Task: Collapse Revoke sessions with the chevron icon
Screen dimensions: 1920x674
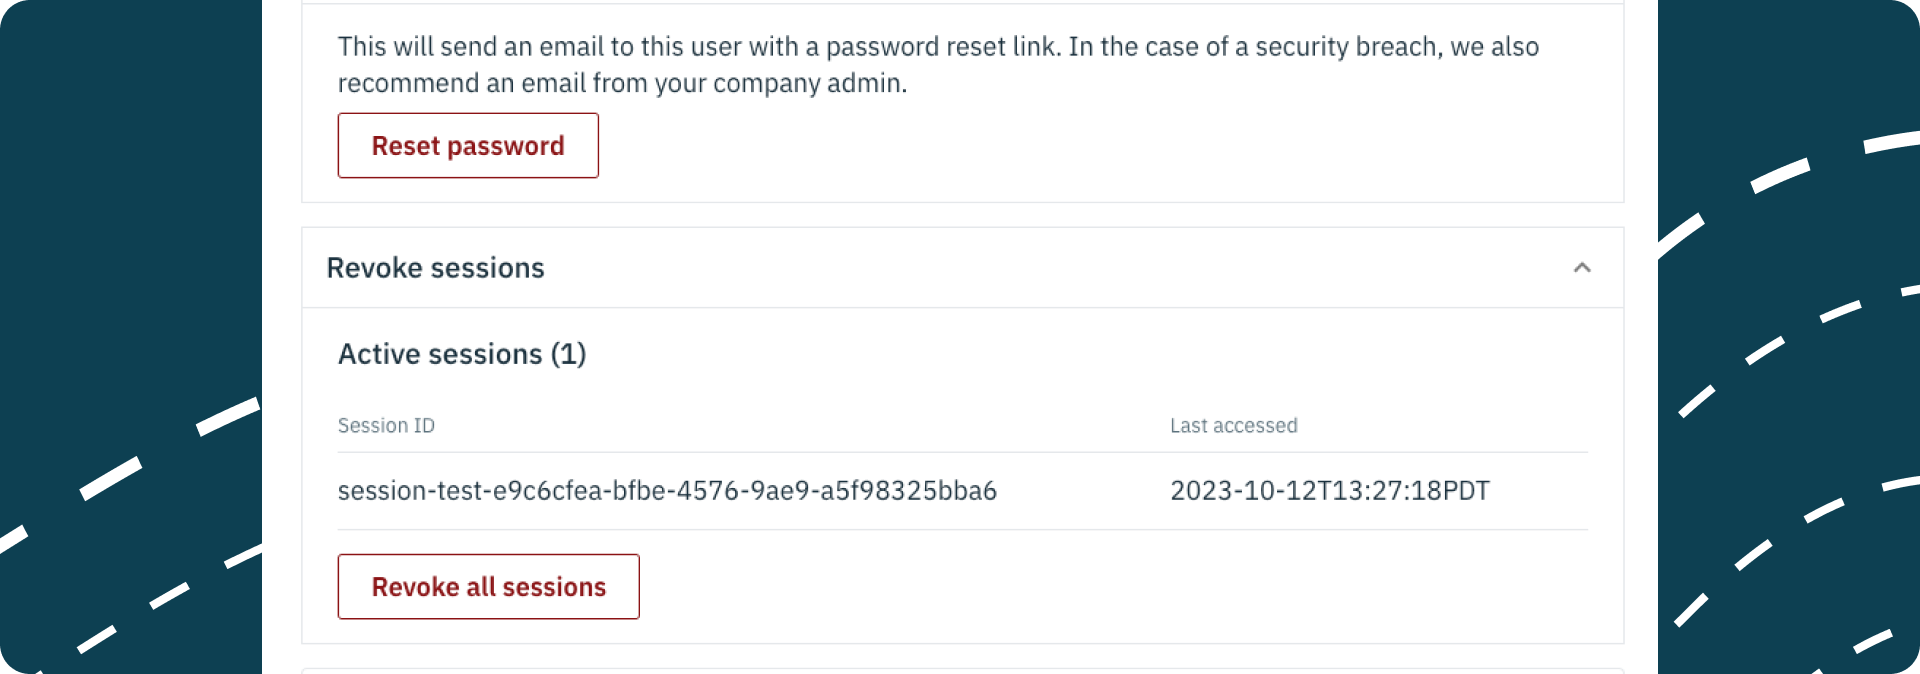Action: [x=1582, y=268]
